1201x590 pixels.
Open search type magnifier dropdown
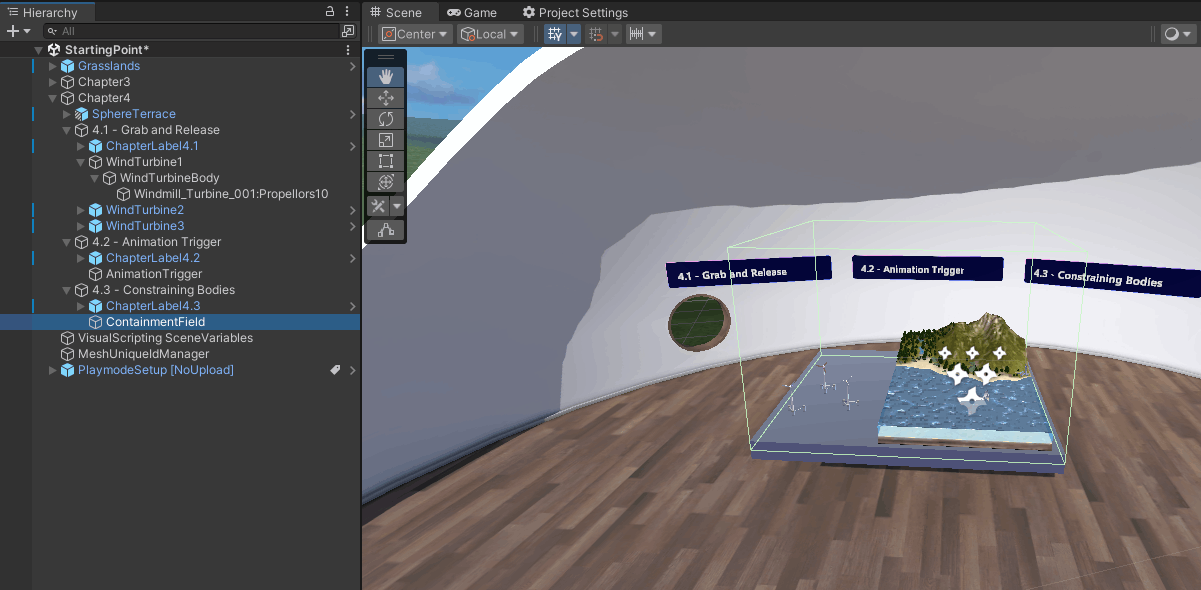click(52, 31)
